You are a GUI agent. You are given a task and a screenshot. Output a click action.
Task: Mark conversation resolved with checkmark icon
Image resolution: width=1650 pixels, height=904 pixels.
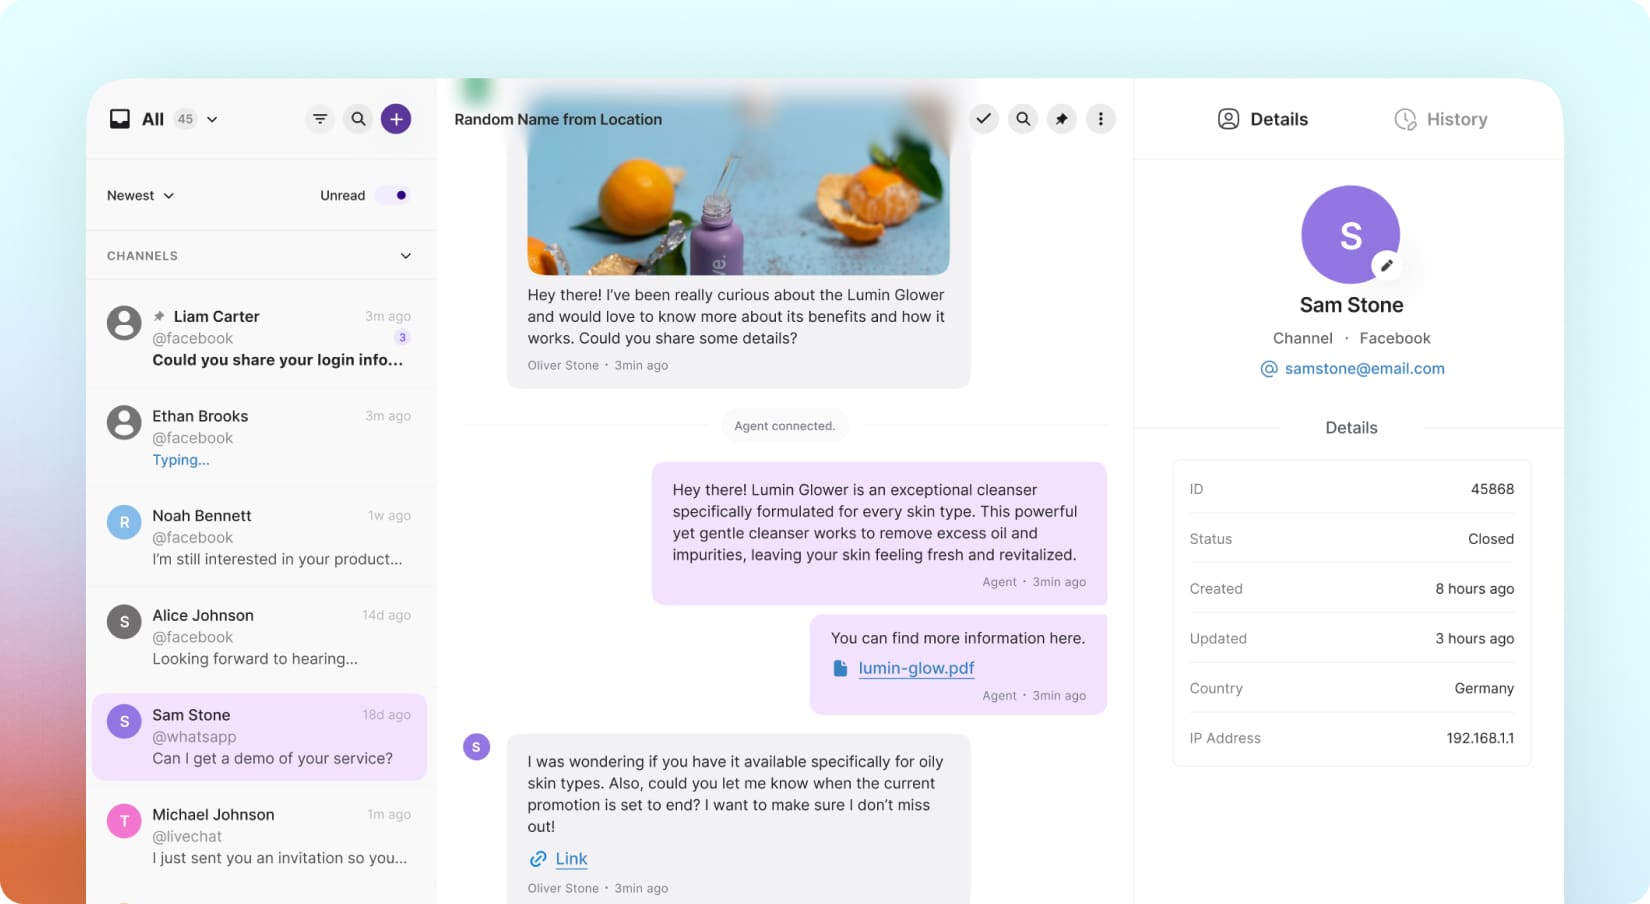point(984,119)
